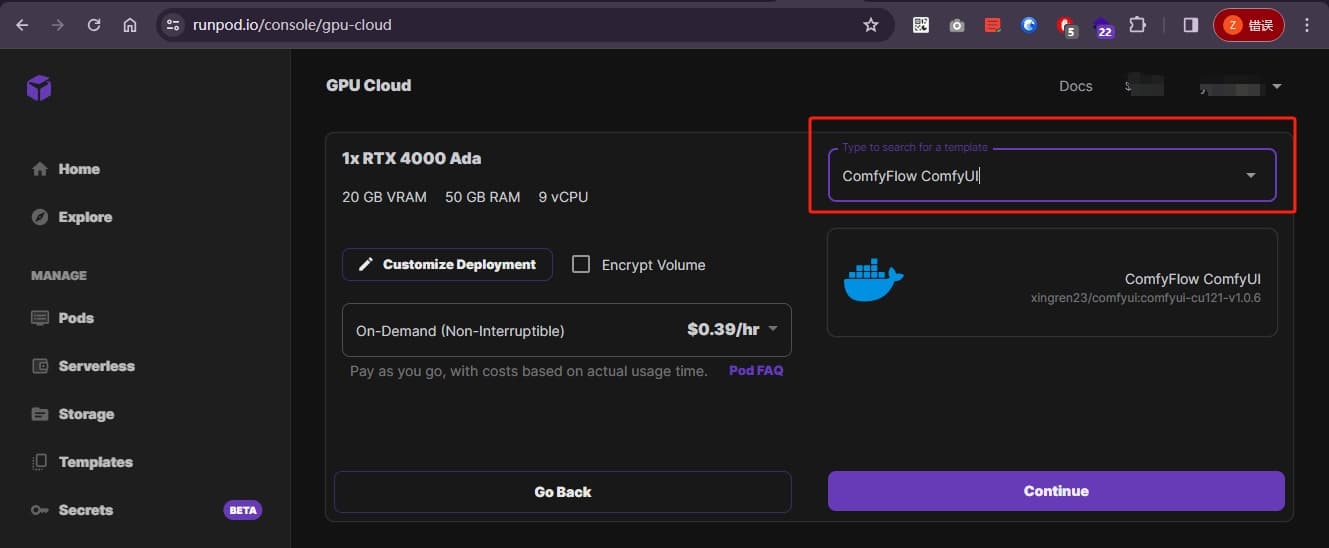The image size is (1329, 548).
Task: Expand the account menu arrow
Action: (x=1277, y=87)
